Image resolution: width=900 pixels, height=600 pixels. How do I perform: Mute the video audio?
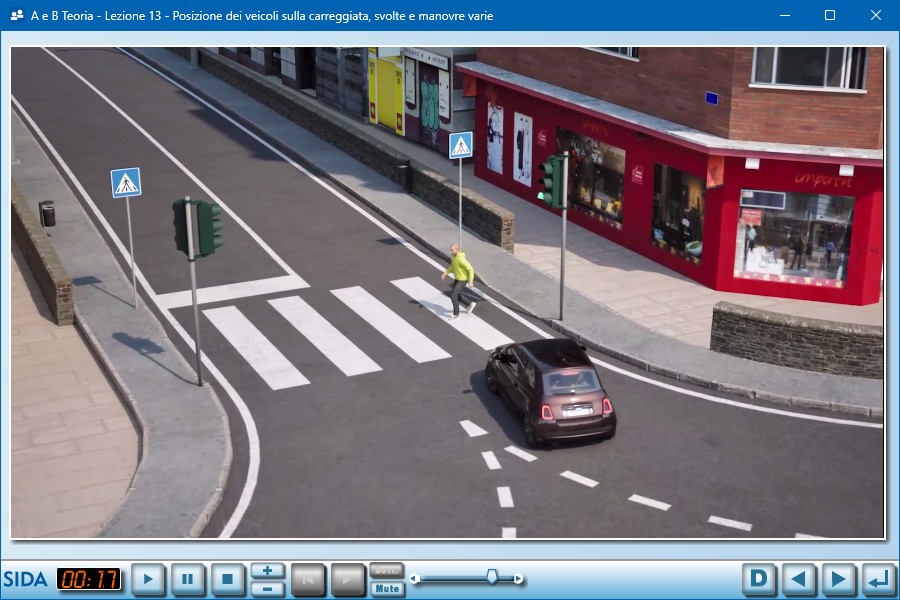click(387, 588)
